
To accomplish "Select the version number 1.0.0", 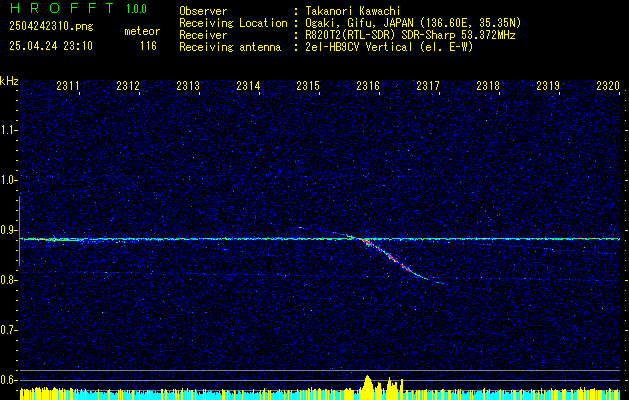I will 136,8.
